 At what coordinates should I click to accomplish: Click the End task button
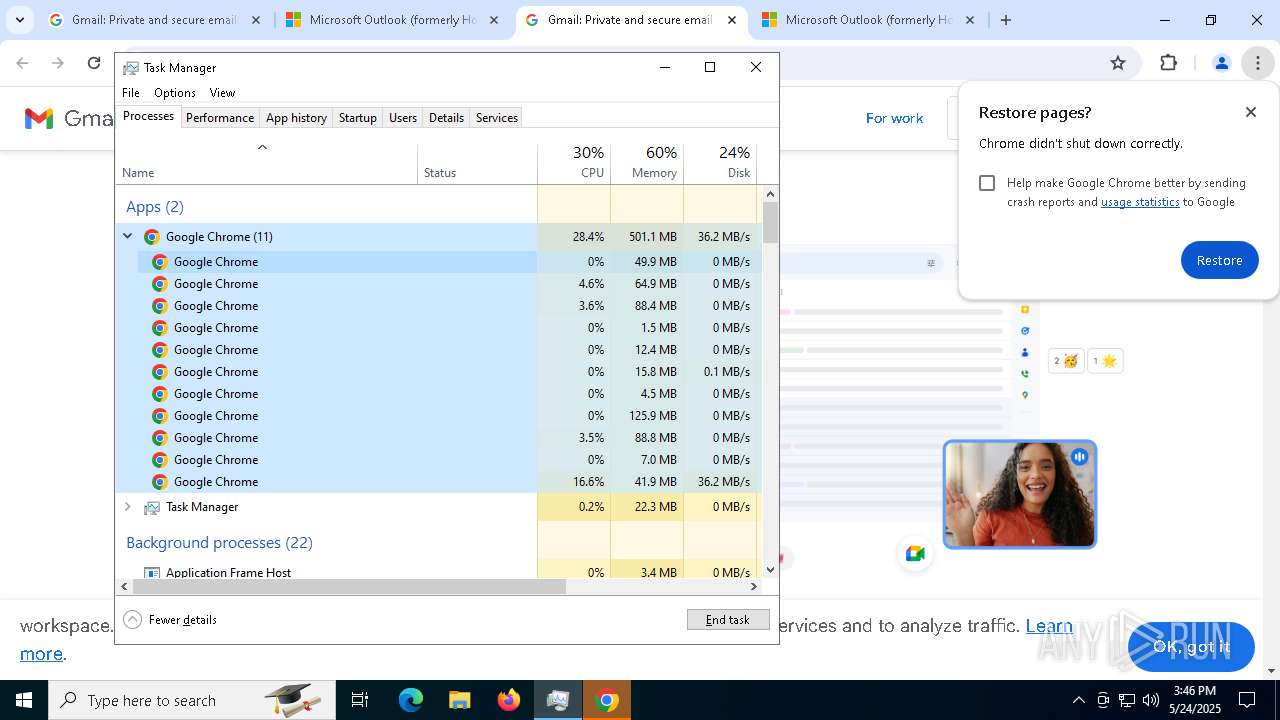pyautogui.click(x=728, y=620)
